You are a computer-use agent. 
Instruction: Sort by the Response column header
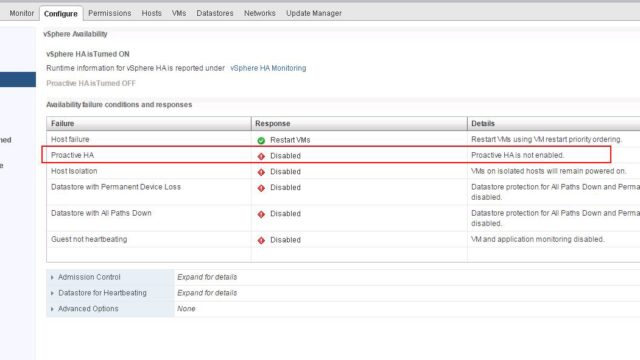pyautogui.click(x=359, y=123)
